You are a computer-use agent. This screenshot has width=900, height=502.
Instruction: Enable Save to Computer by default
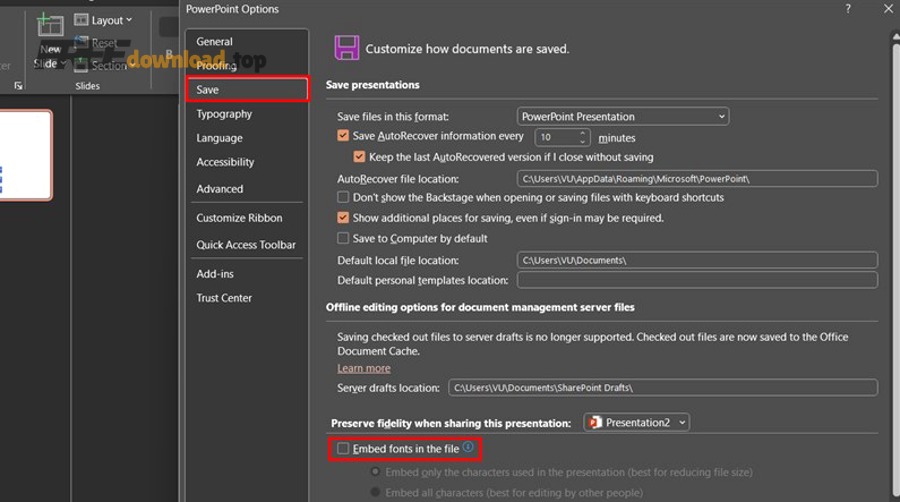pos(343,238)
